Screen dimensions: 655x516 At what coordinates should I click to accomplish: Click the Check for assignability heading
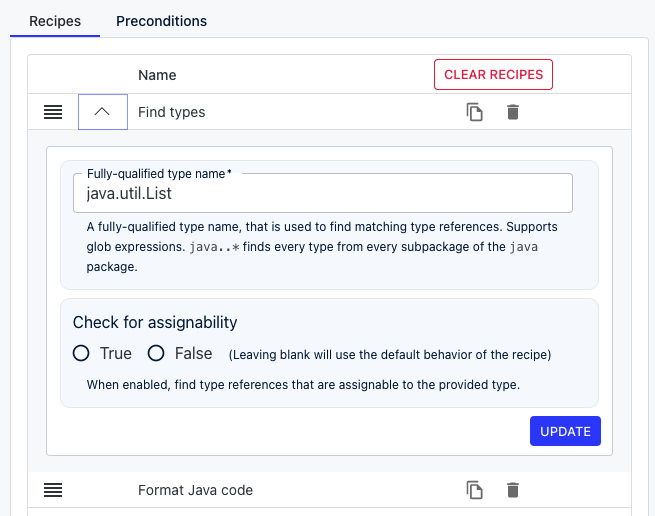(155, 323)
